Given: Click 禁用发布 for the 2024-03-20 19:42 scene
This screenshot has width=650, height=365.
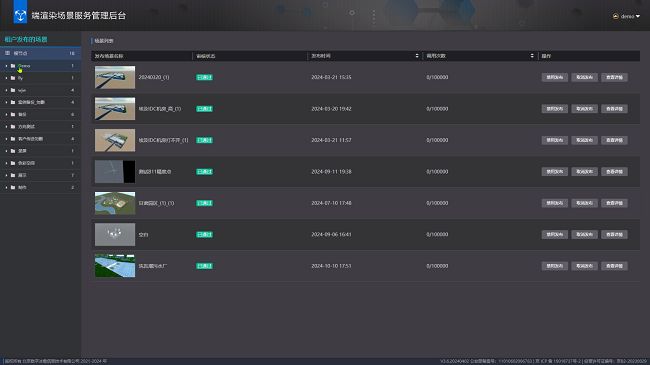Looking at the screenshot, I should pyautogui.click(x=555, y=109).
